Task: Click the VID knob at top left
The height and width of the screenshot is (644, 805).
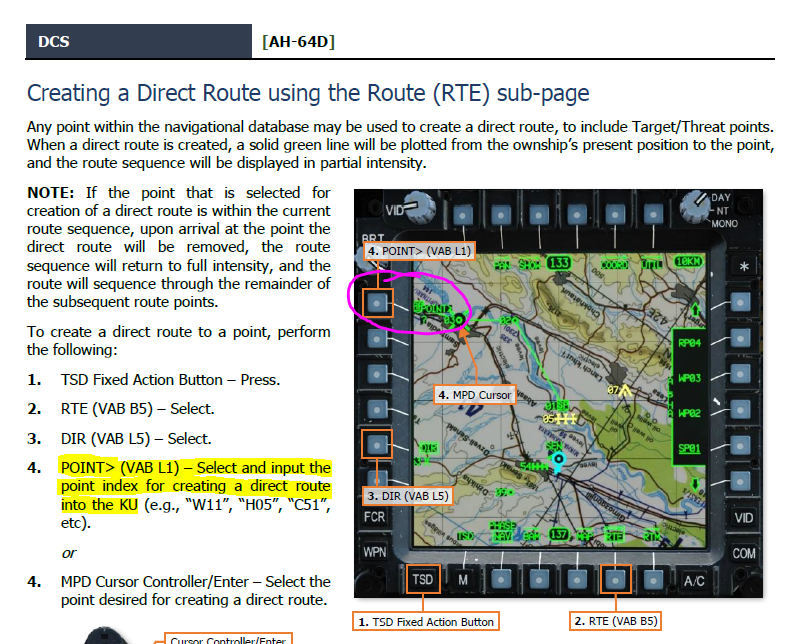Action: 418,207
